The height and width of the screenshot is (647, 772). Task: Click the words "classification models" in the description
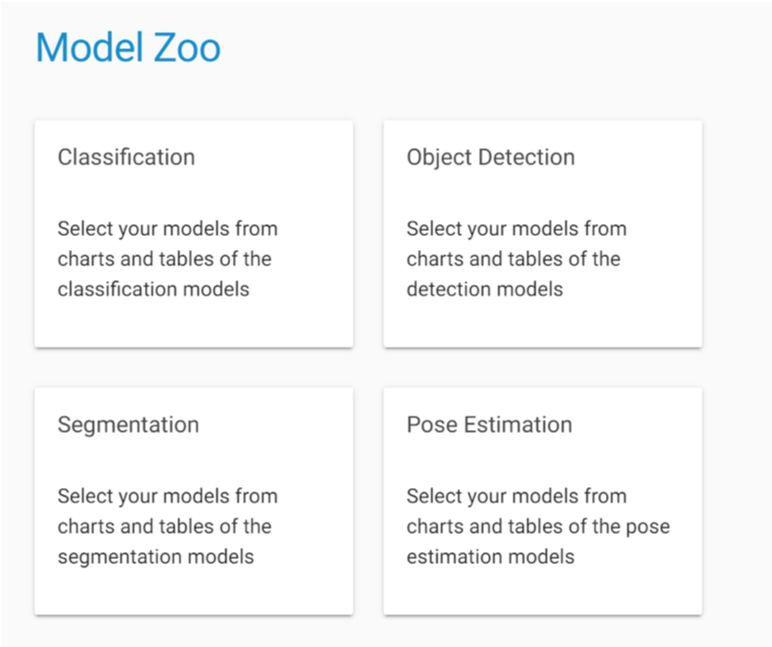click(x=153, y=290)
